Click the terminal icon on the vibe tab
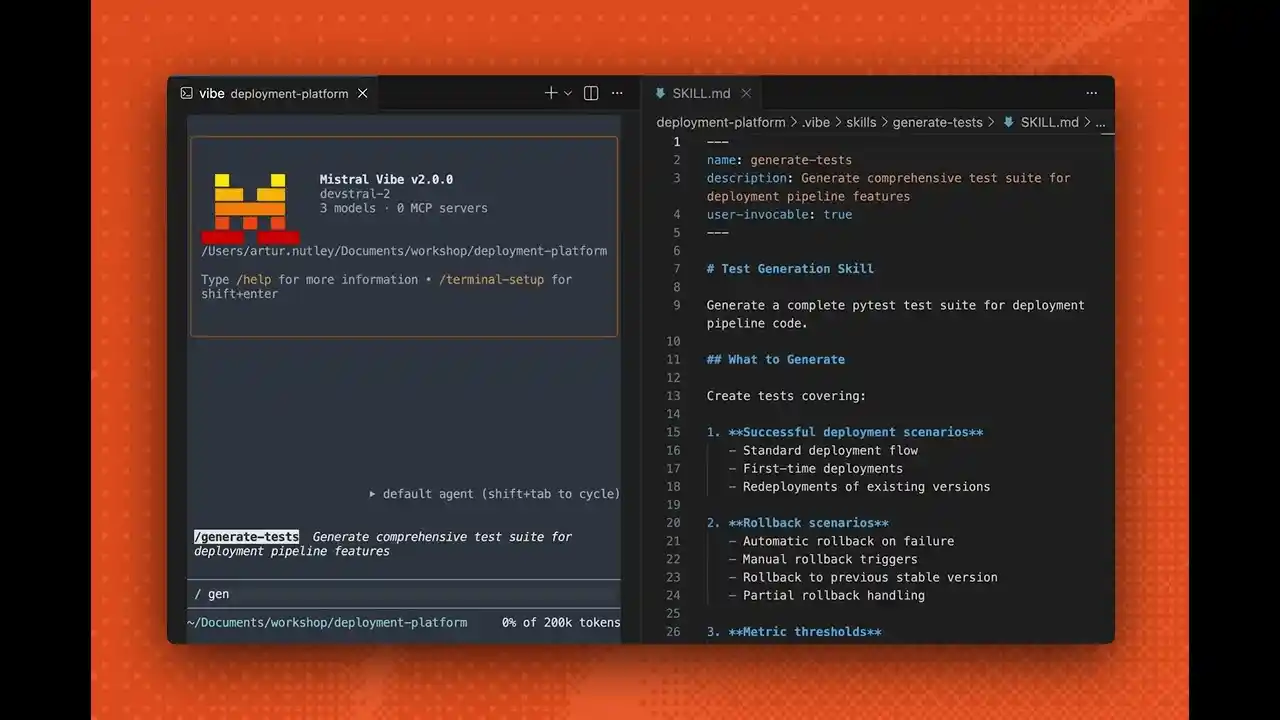Screen dimensions: 1280x720 [x=186, y=93]
